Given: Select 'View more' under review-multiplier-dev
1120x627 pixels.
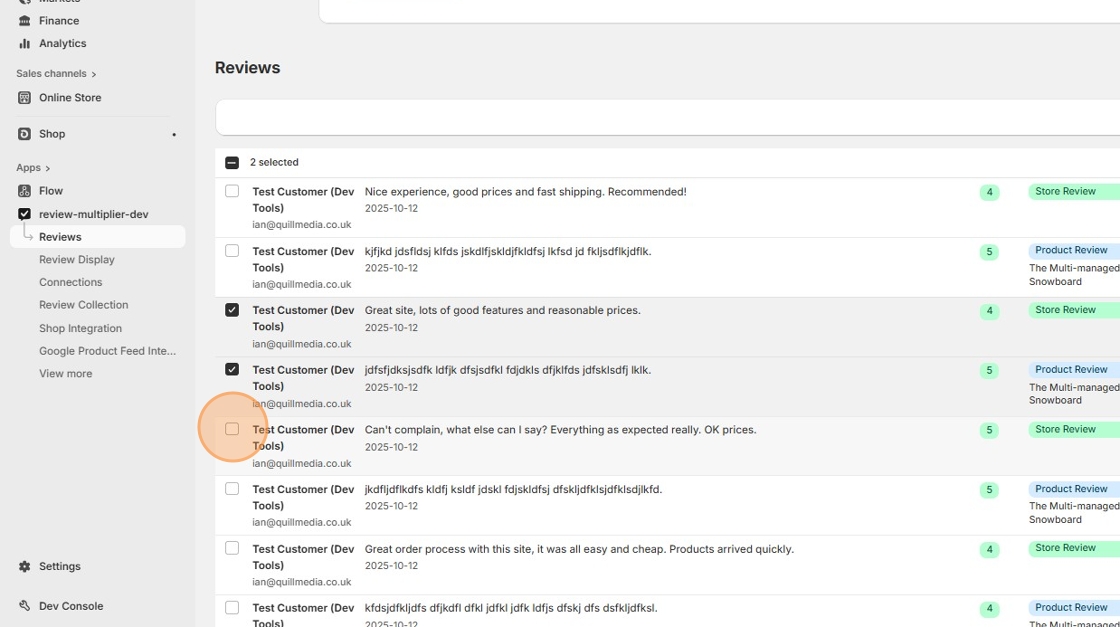Looking at the screenshot, I should coord(65,373).
